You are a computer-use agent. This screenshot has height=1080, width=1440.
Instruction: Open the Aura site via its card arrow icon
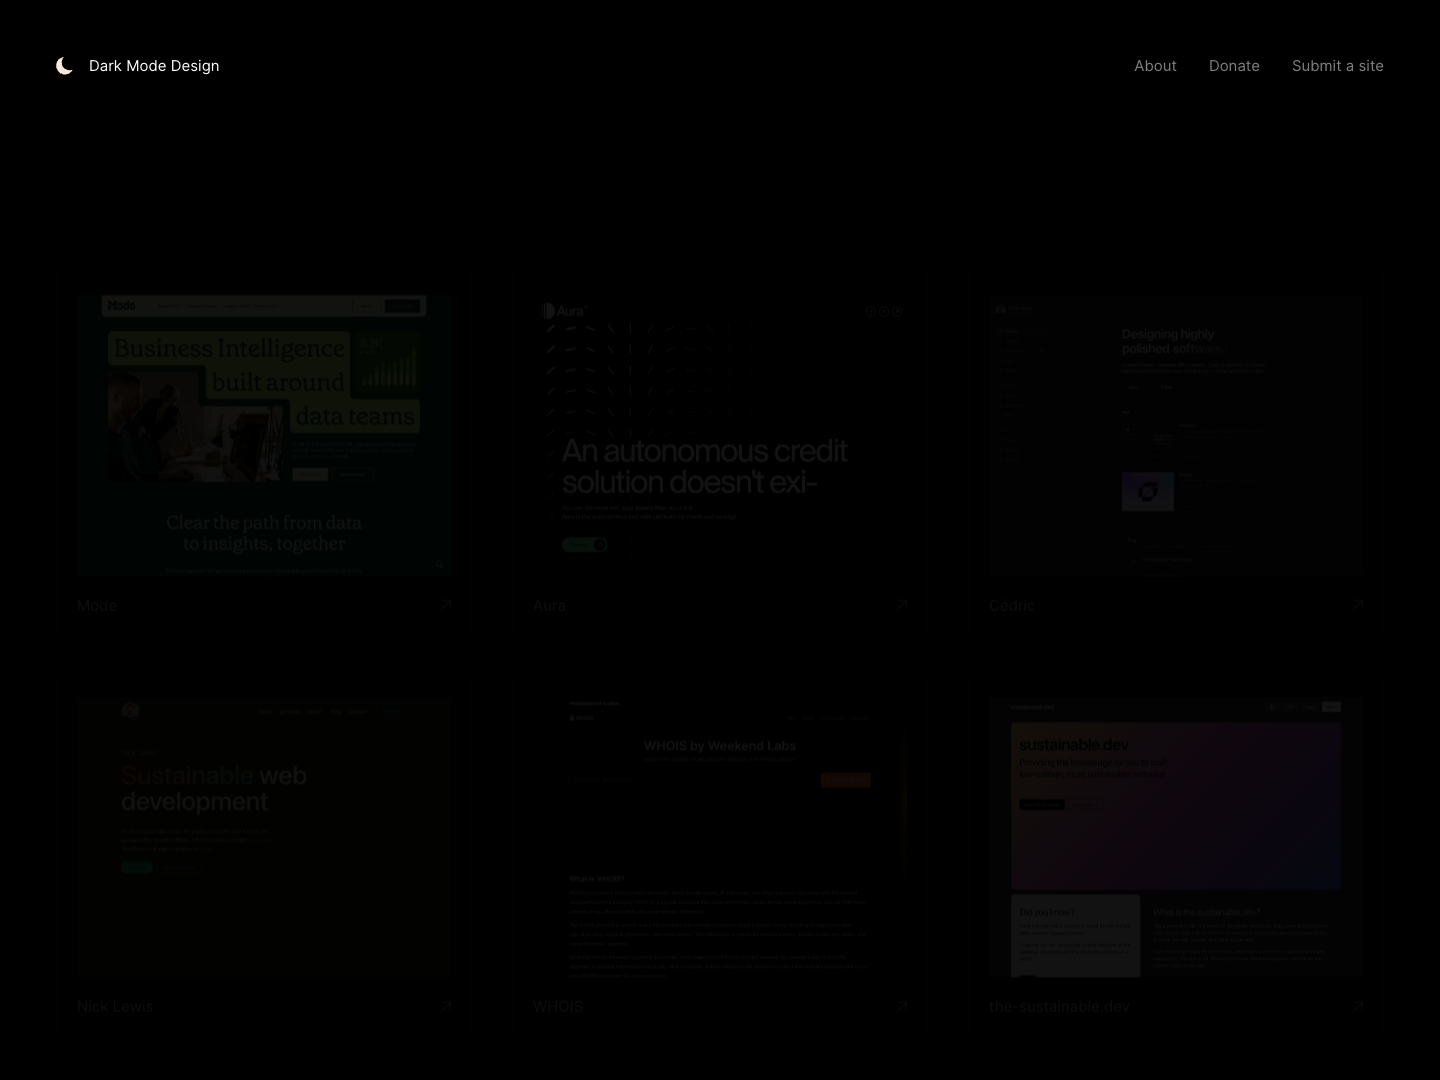[x=901, y=605]
